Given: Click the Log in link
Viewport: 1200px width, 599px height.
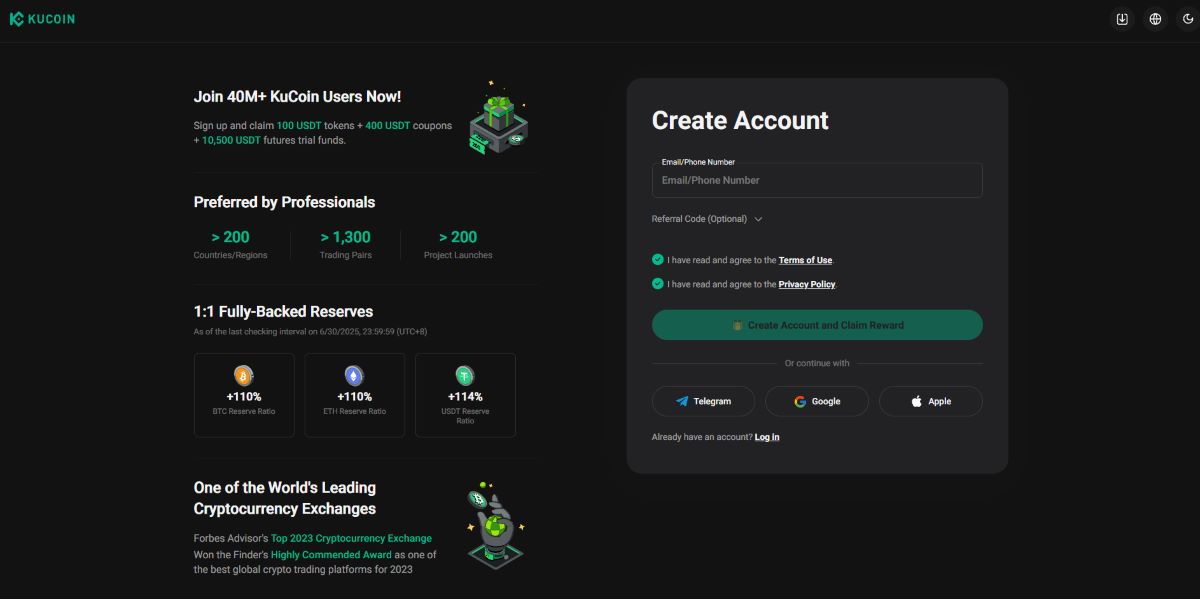Looking at the screenshot, I should pyautogui.click(x=767, y=437).
